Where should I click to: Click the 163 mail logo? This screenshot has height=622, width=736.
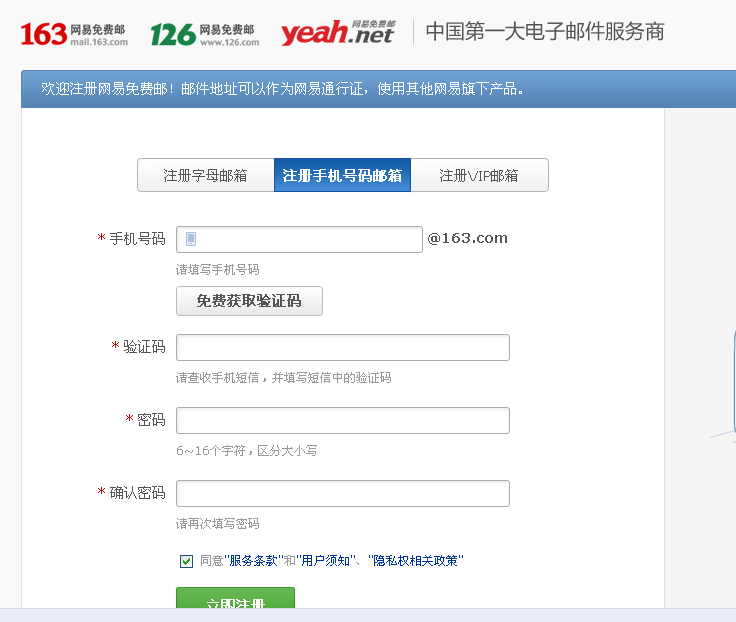point(74,33)
